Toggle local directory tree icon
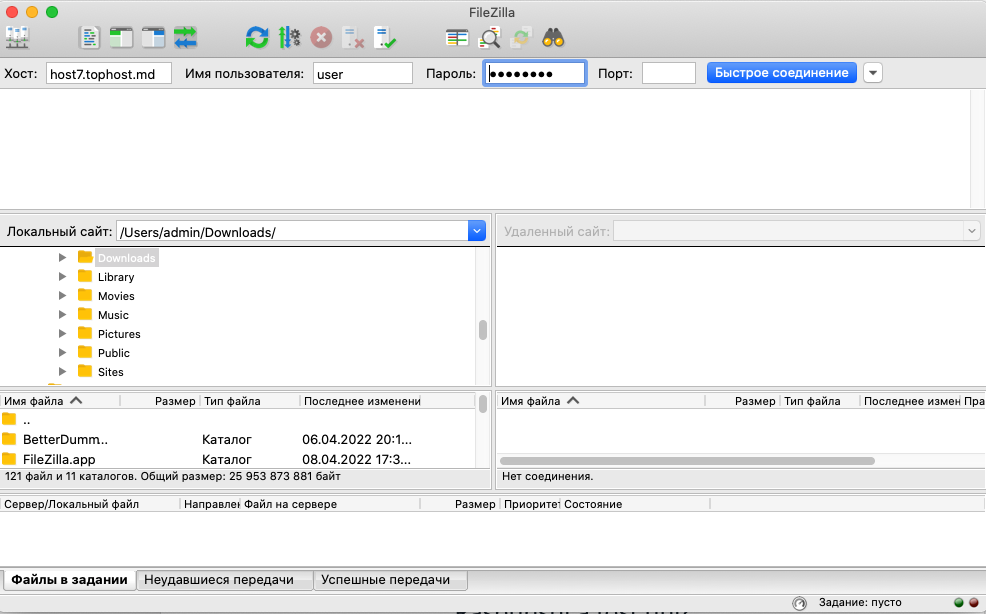Viewport: 986px width, 614px height. 121,38
